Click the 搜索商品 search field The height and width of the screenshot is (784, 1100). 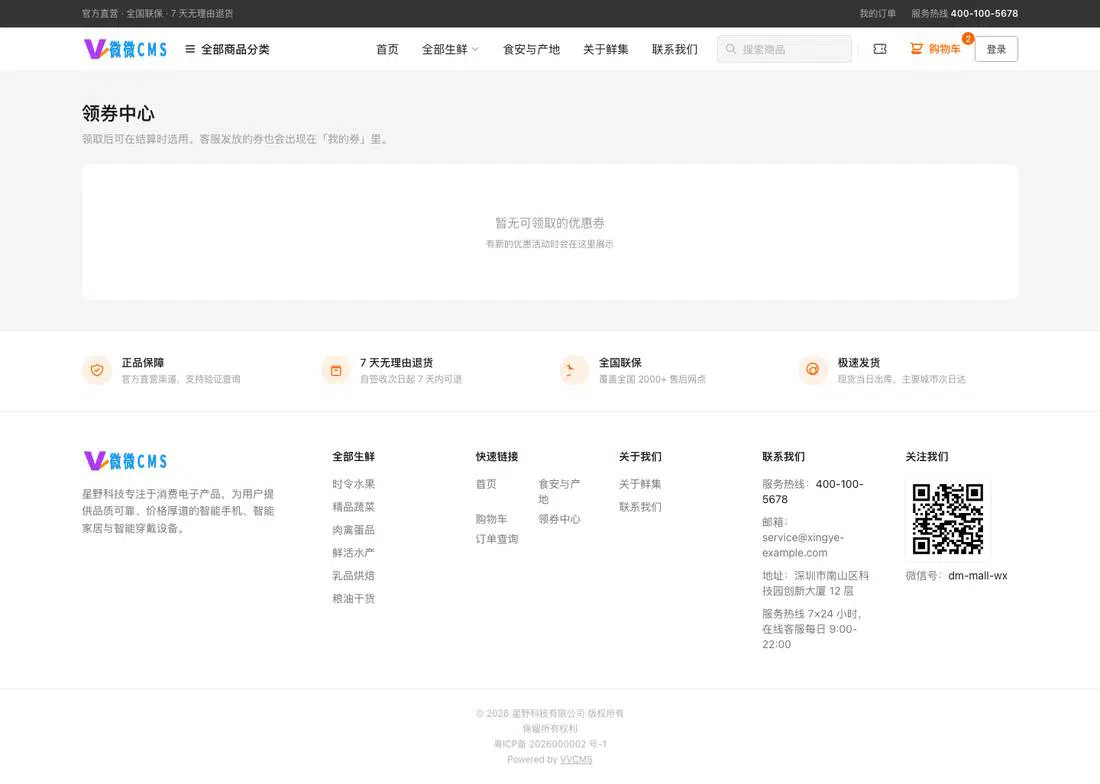pos(784,49)
